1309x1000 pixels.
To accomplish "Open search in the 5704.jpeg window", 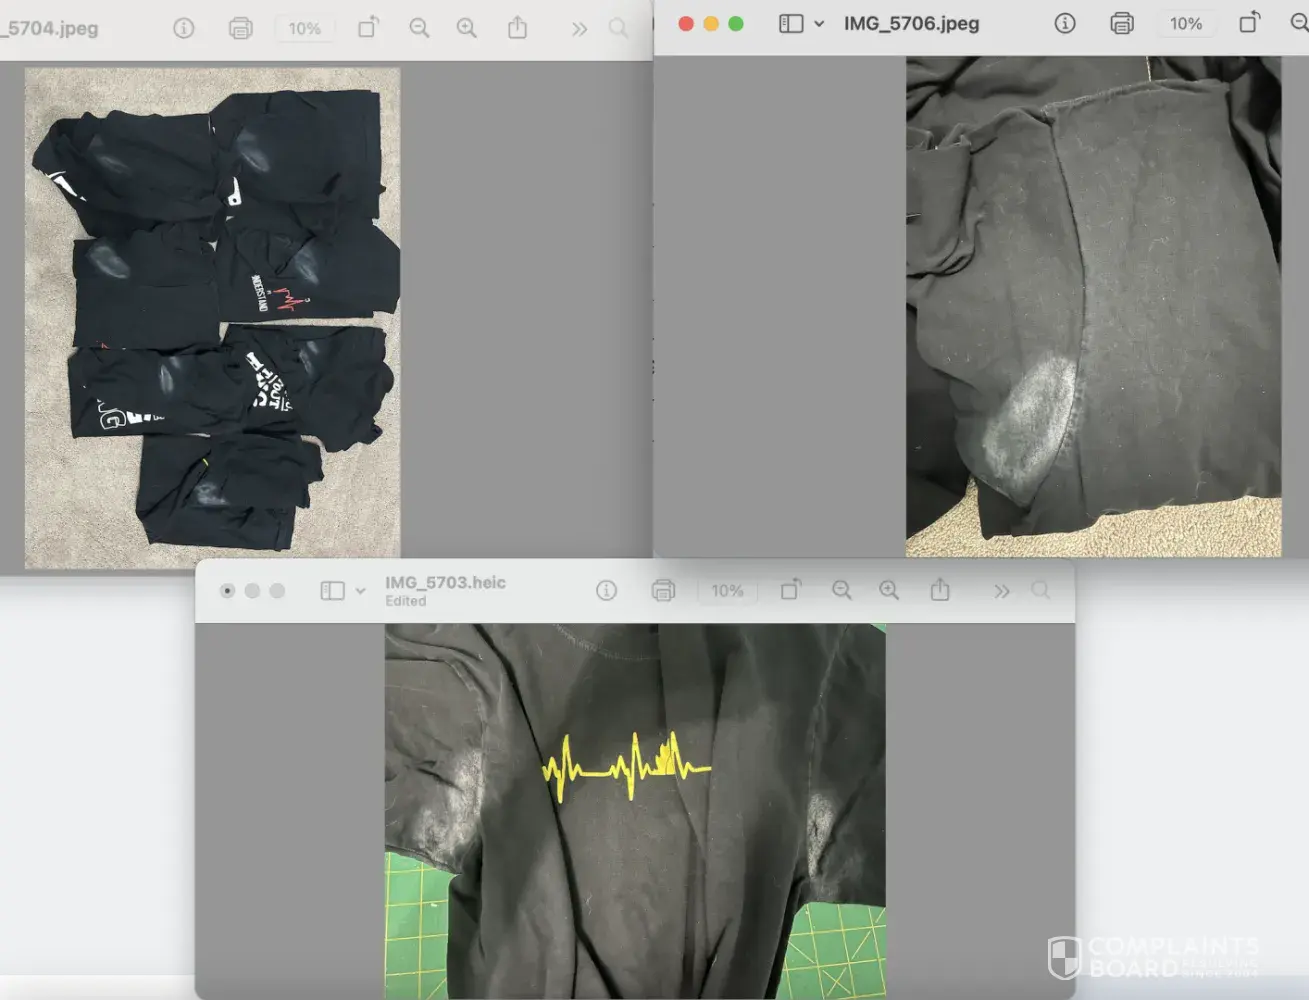I will (x=619, y=28).
